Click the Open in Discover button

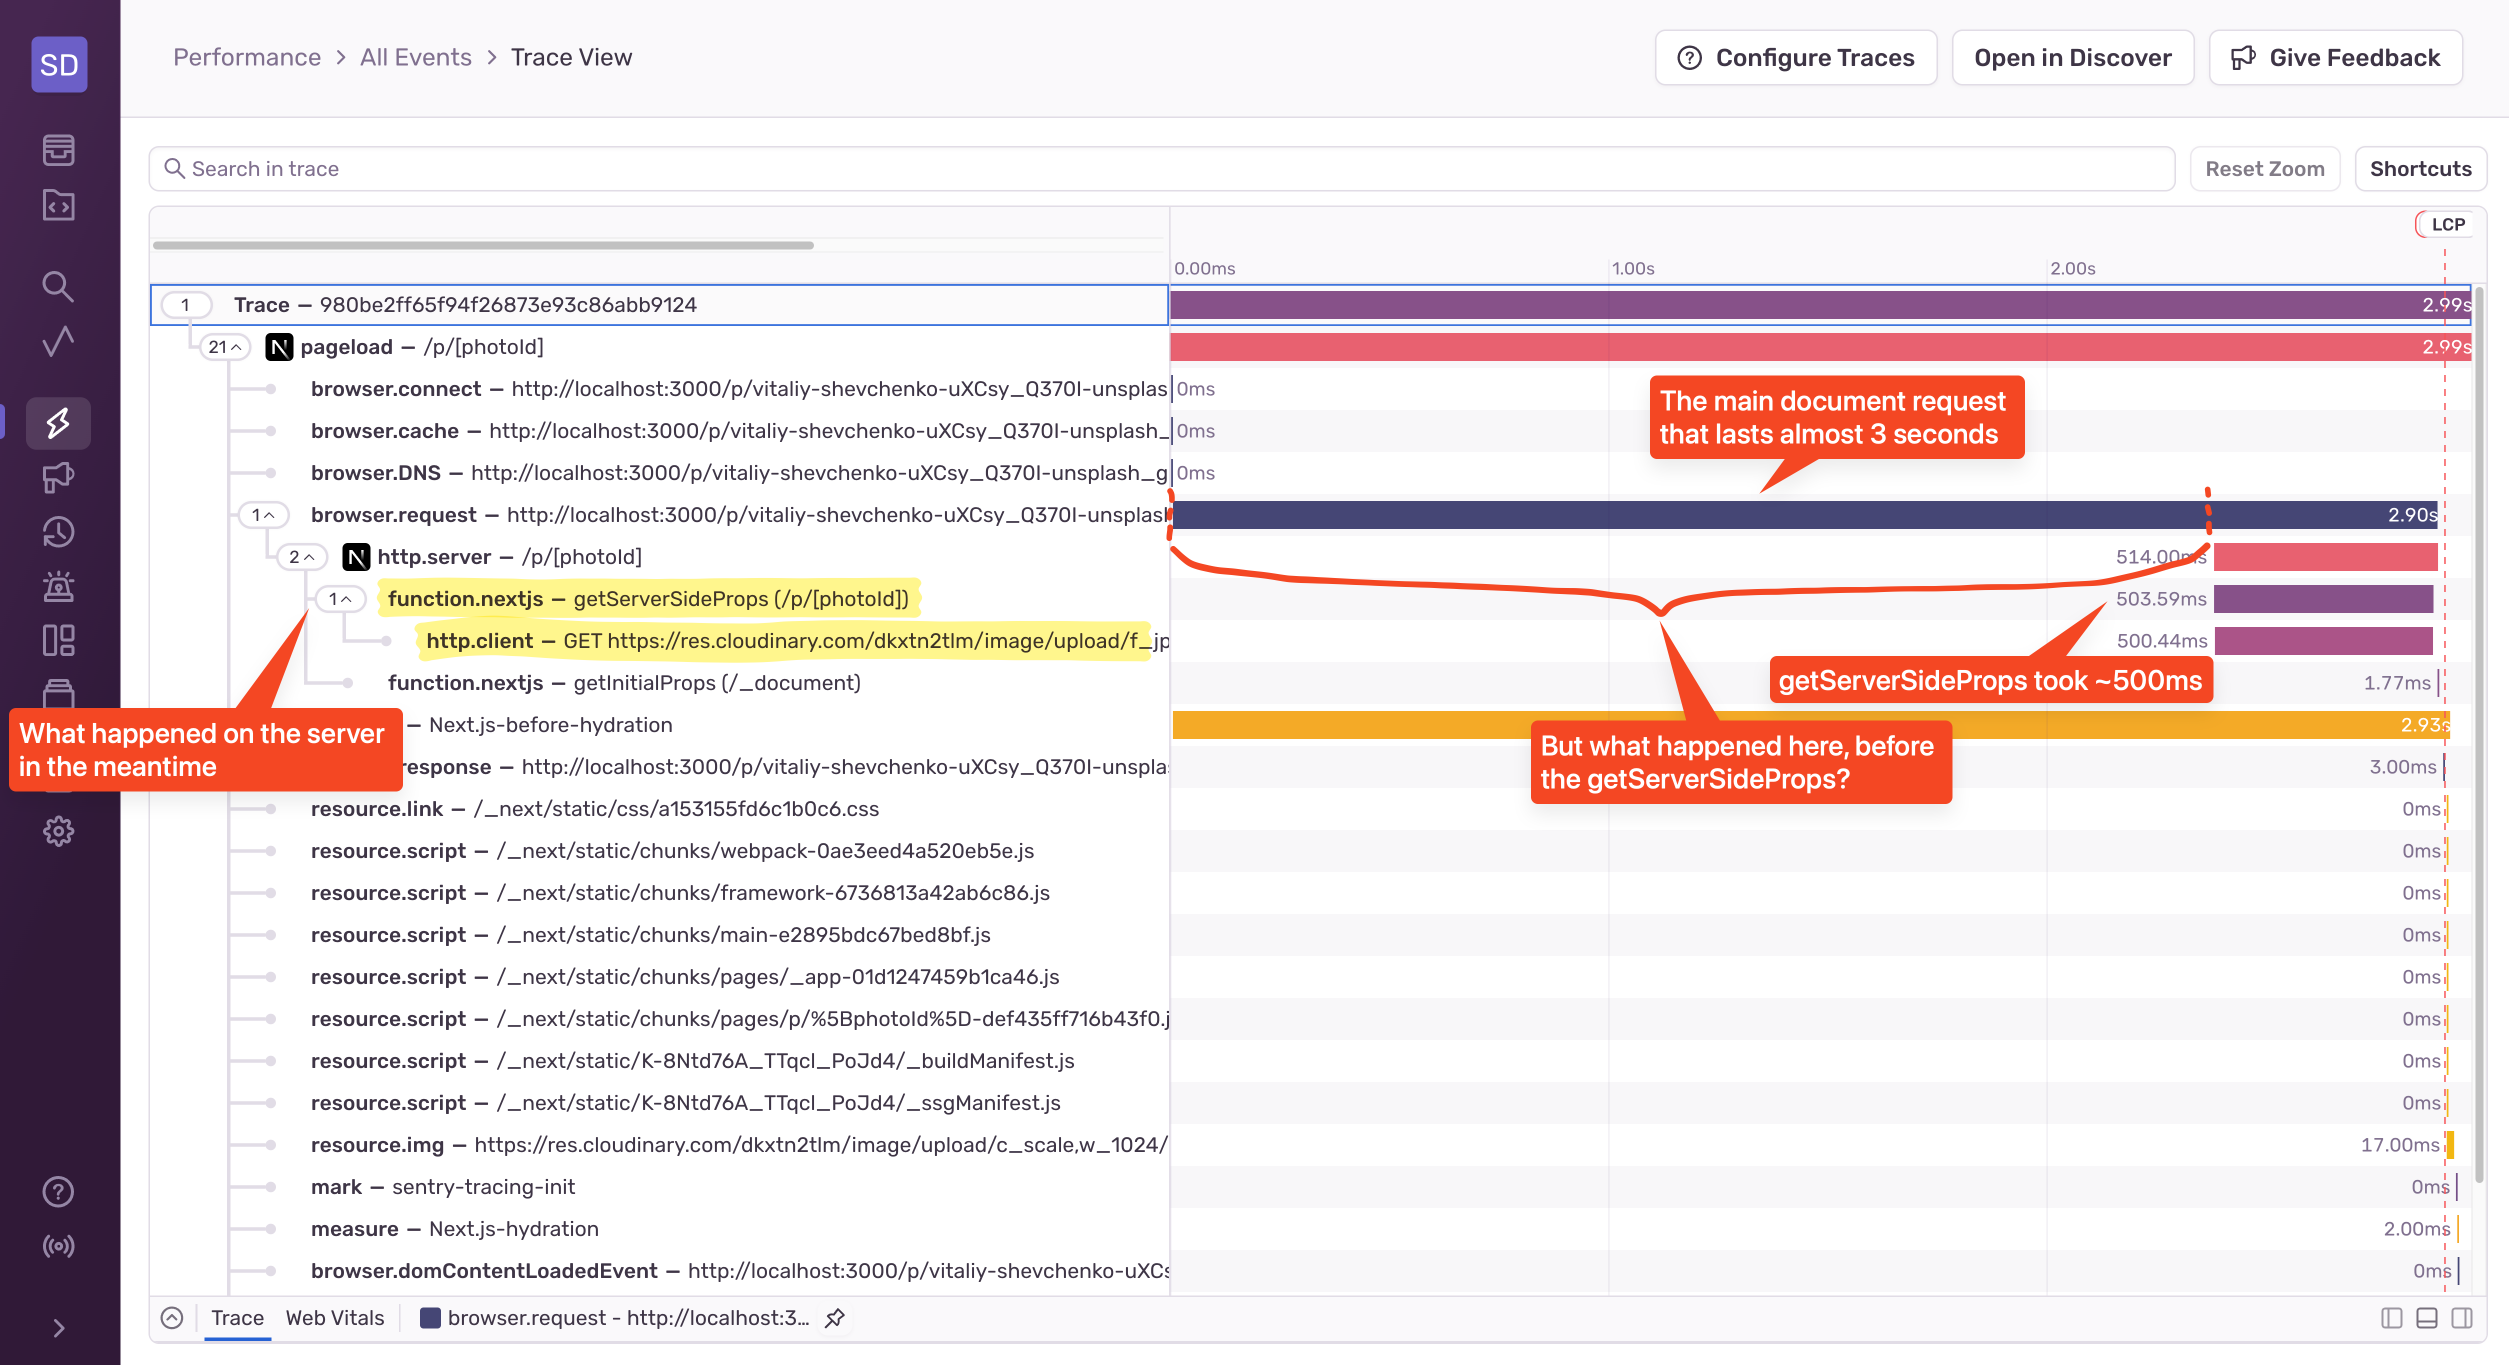(x=2072, y=58)
